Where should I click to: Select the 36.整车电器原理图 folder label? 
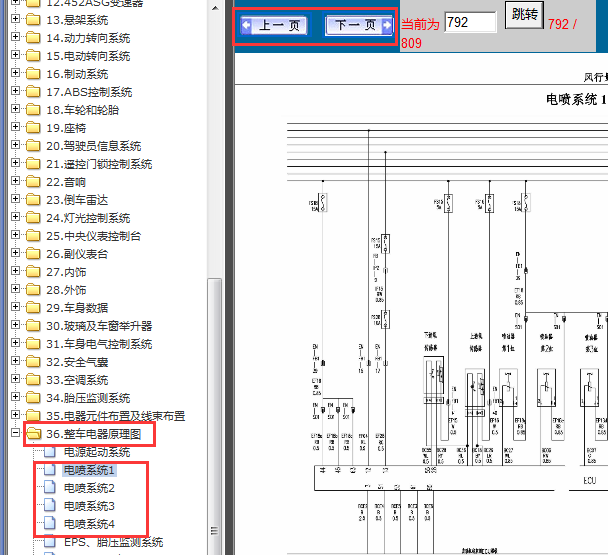[94, 434]
